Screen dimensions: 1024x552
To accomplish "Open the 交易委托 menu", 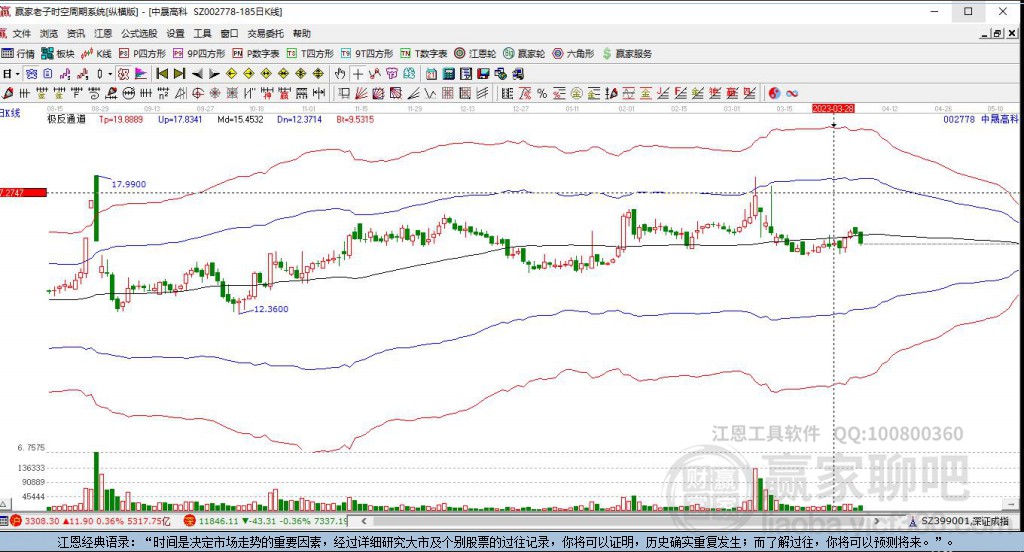I will click(x=265, y=33).
